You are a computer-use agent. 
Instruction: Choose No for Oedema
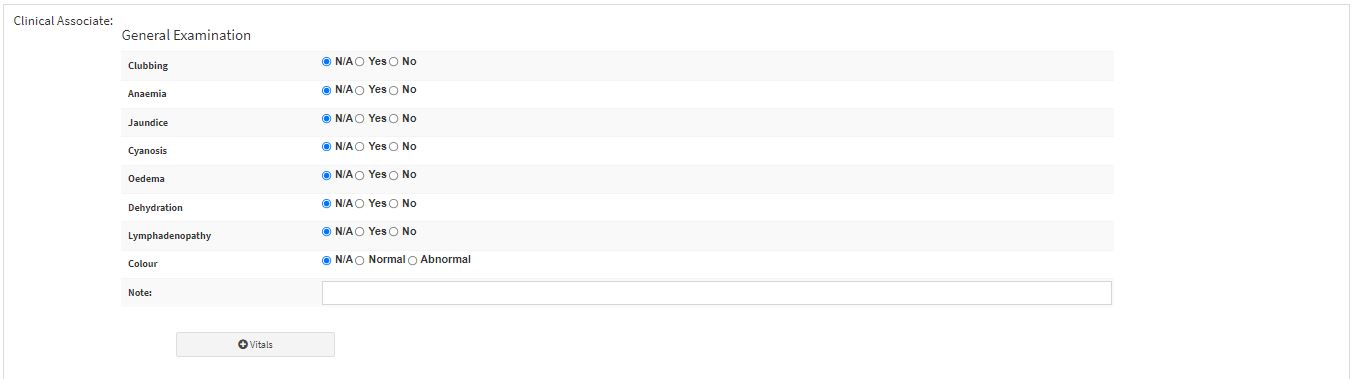pos(393,175)
